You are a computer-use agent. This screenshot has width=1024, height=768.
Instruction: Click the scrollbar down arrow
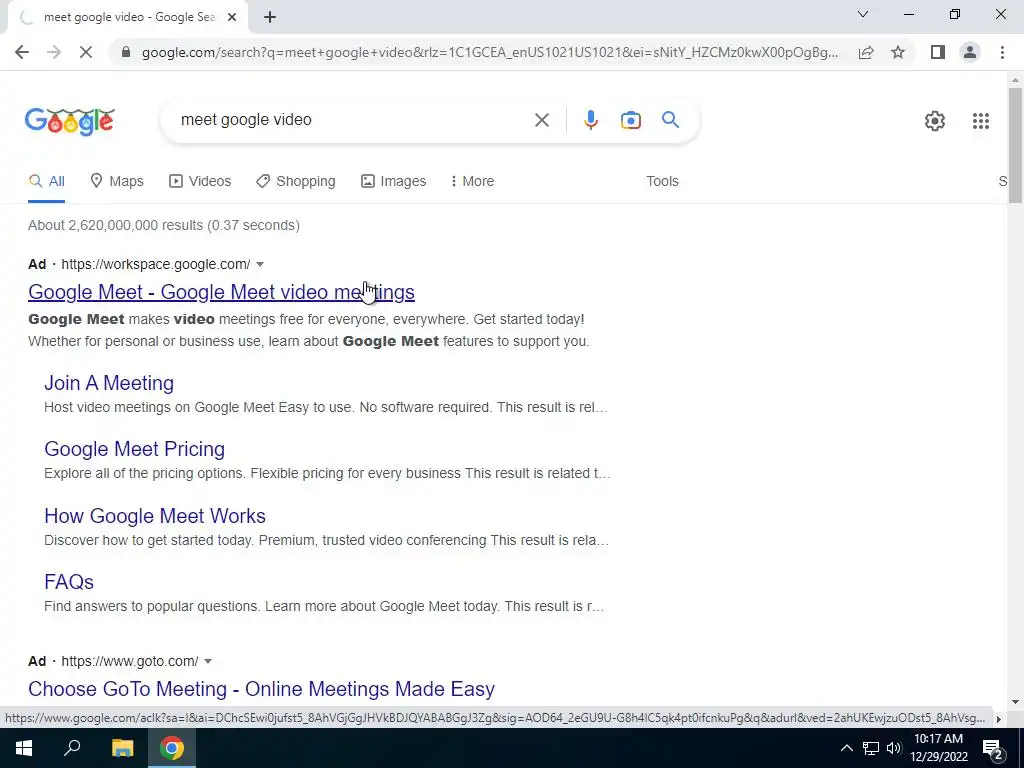pos(1015,702)
